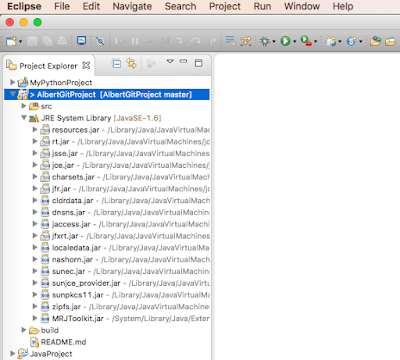Open dropdown arrow beside the S icon
The image size is (400, 360).
360,42
